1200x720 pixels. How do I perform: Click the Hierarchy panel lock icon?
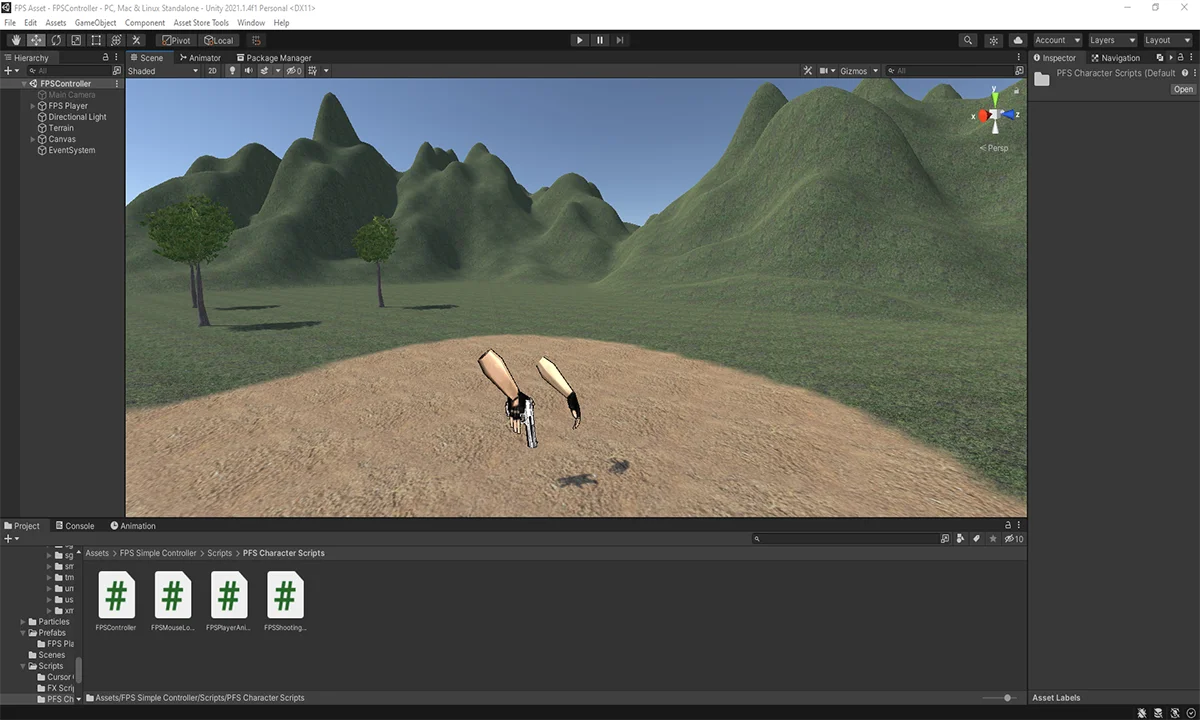(106, 57)
